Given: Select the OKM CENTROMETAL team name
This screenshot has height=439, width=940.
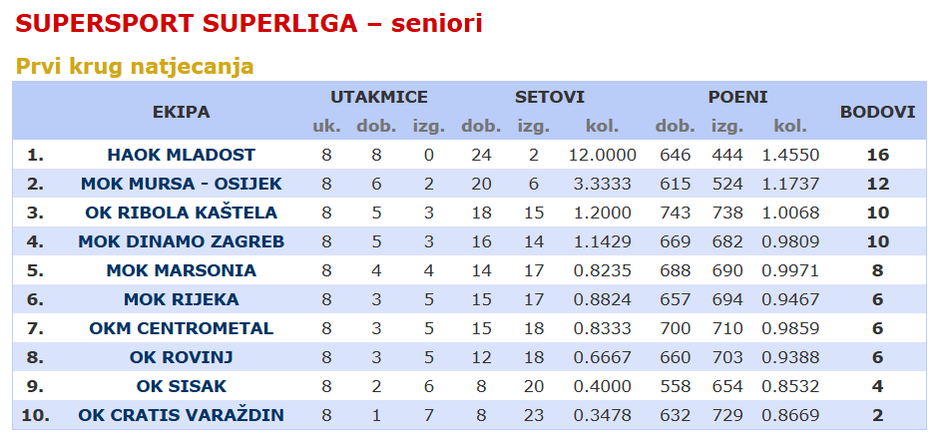Looking at the screenshot, I should click(x=181, y=329).
